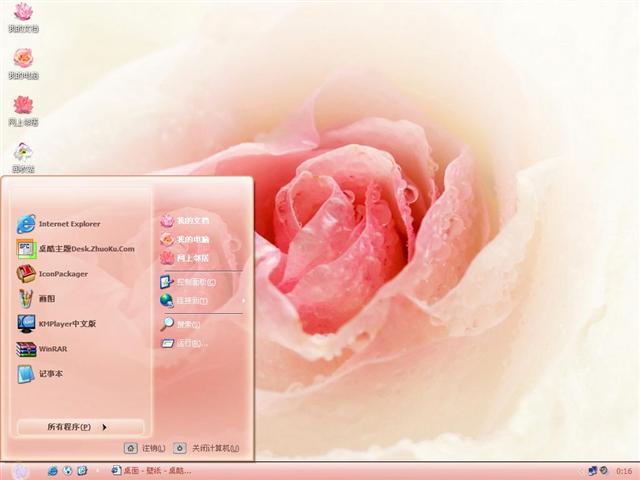Viewport: 640px width, 480px height.
Task: Click the 关闭计算机 (Shut Down) button
Action: click(207, 448)
